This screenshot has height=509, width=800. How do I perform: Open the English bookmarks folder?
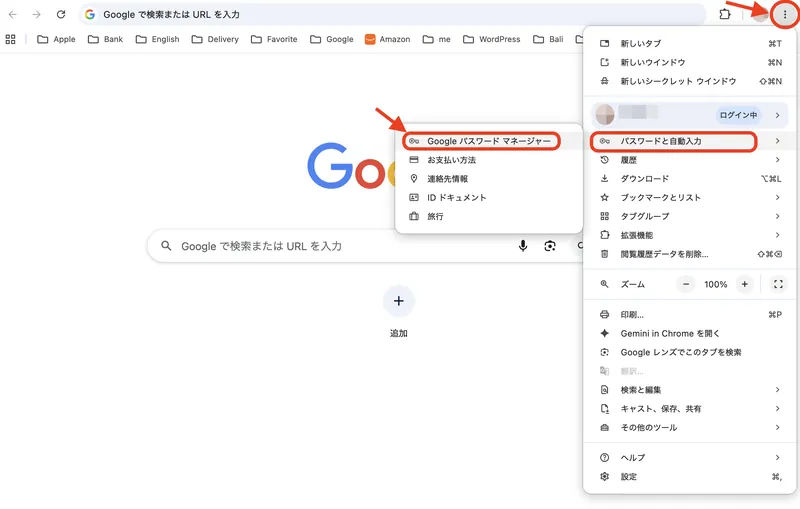click(x=158, y=39)
